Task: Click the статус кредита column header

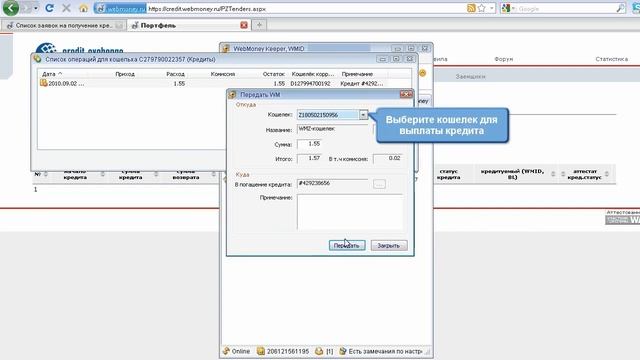Action: click(x=449, y=174)
